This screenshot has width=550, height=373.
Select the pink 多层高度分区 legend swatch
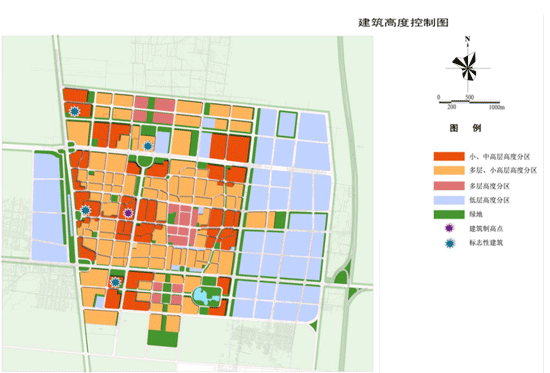pyautogui.click(x=449, y=186)
